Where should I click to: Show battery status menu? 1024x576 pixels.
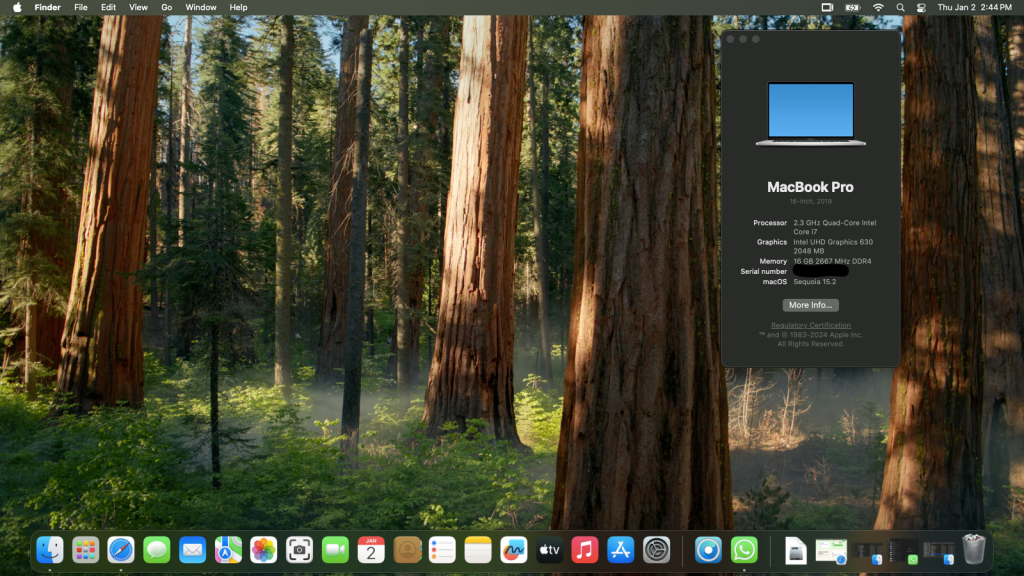click(852, 7)
